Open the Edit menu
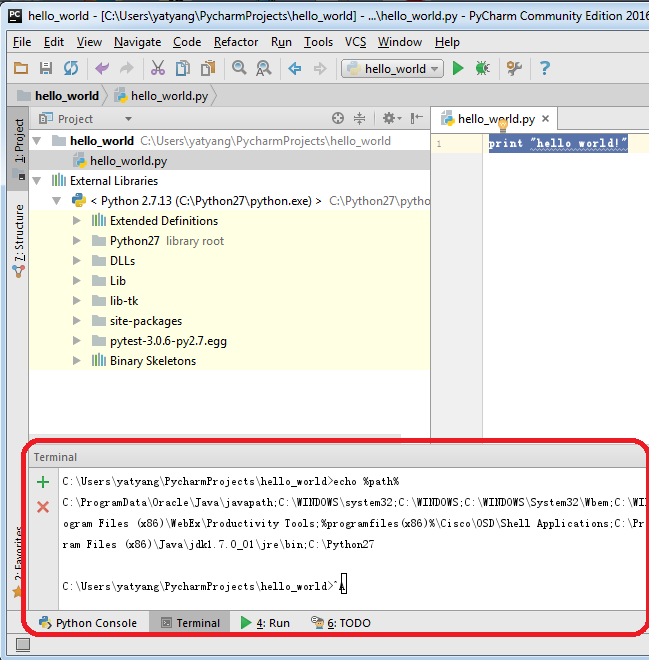 tap(54, 42)
